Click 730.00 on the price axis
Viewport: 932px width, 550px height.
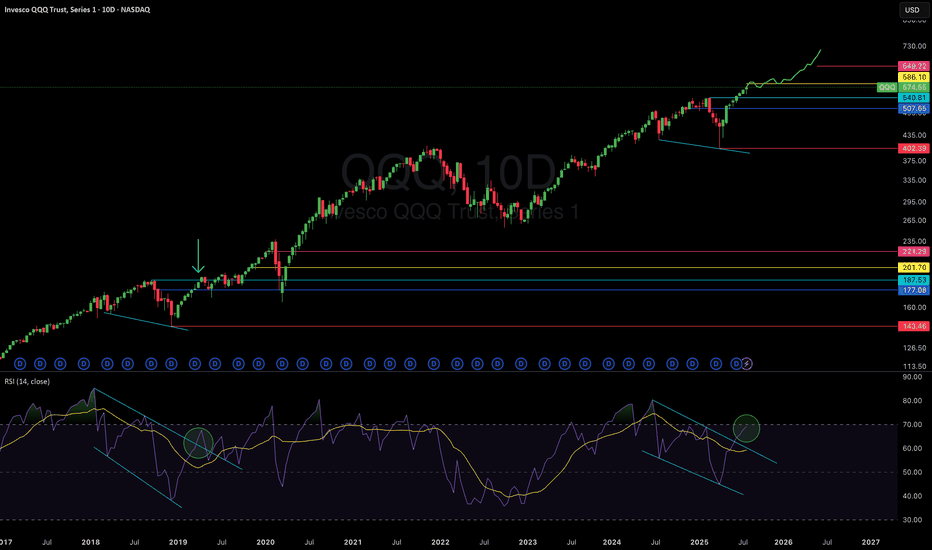[x=914, y=46]
